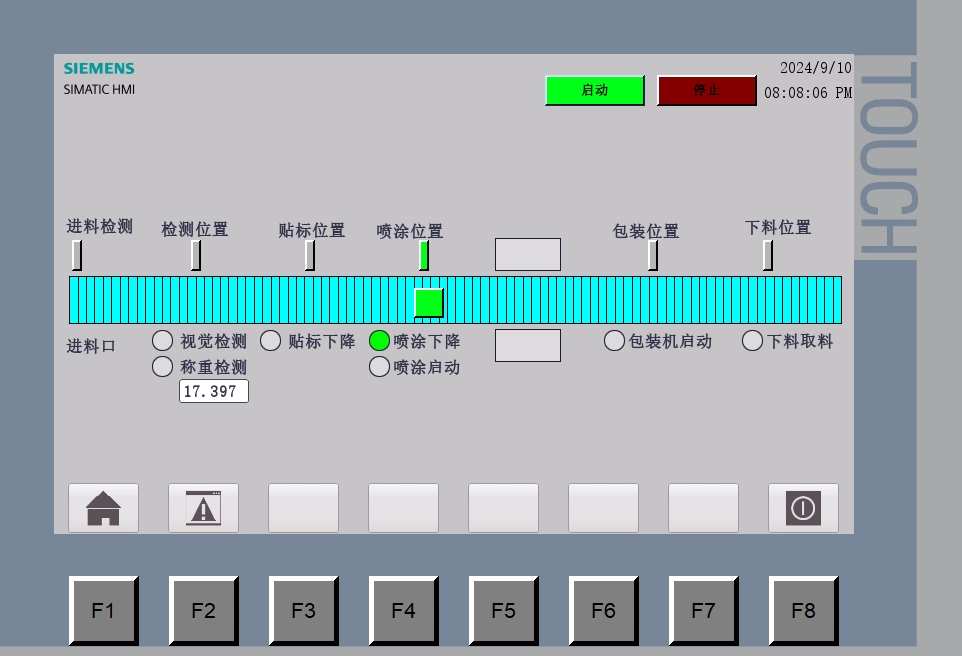Click the F8 function key
This screenshot has width=962, height=656.
[804, 611]
